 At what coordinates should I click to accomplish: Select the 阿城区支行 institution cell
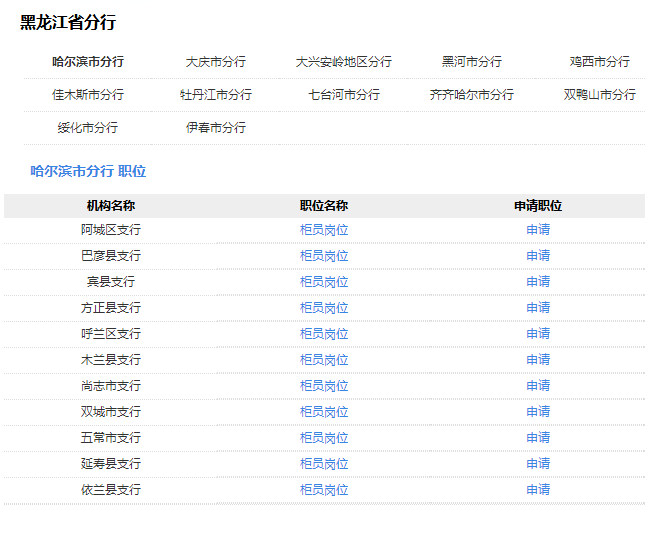pyautogui.click(x=111, y=230)
